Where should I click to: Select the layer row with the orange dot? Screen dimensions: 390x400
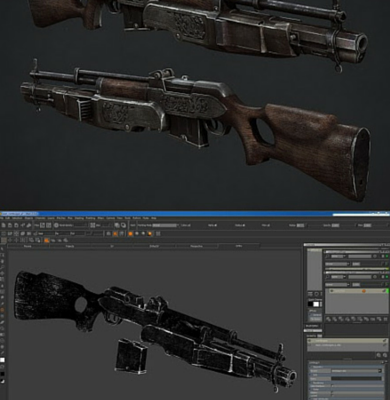click(x=358, y=291)
